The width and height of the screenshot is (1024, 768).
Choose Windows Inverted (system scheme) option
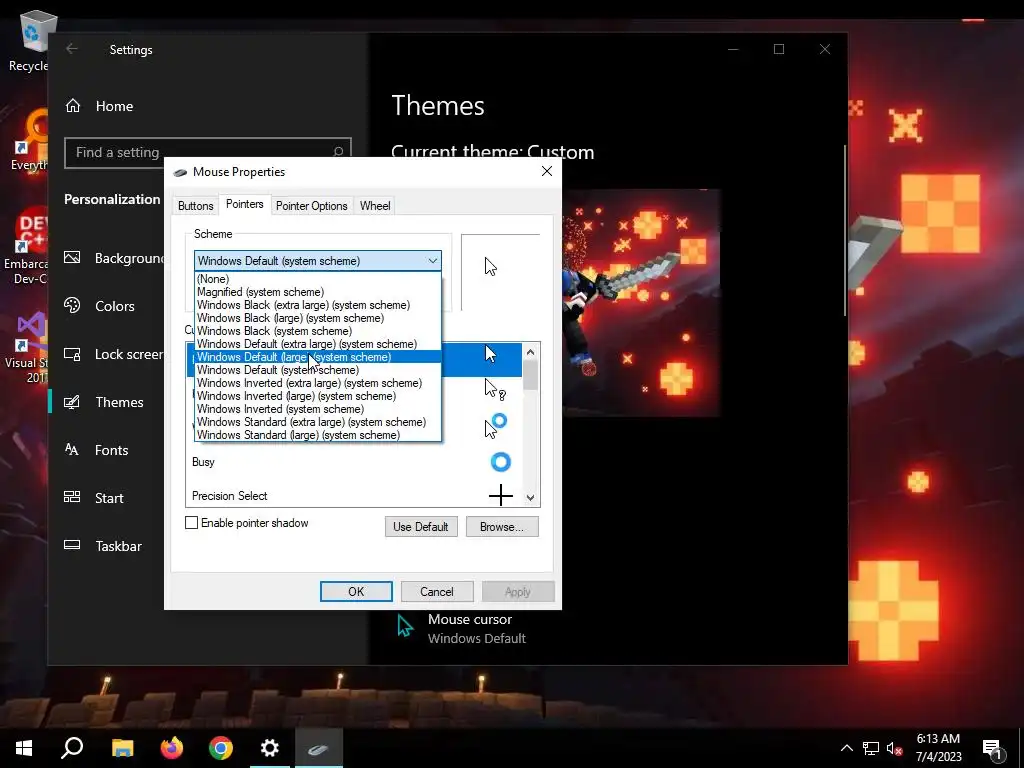coord(318,409)
